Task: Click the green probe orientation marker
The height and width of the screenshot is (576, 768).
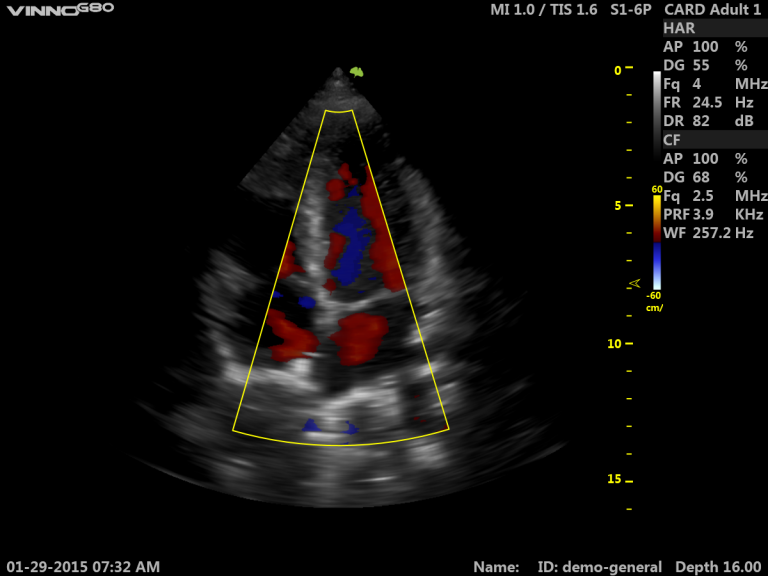Action: [x=357, y=72]
